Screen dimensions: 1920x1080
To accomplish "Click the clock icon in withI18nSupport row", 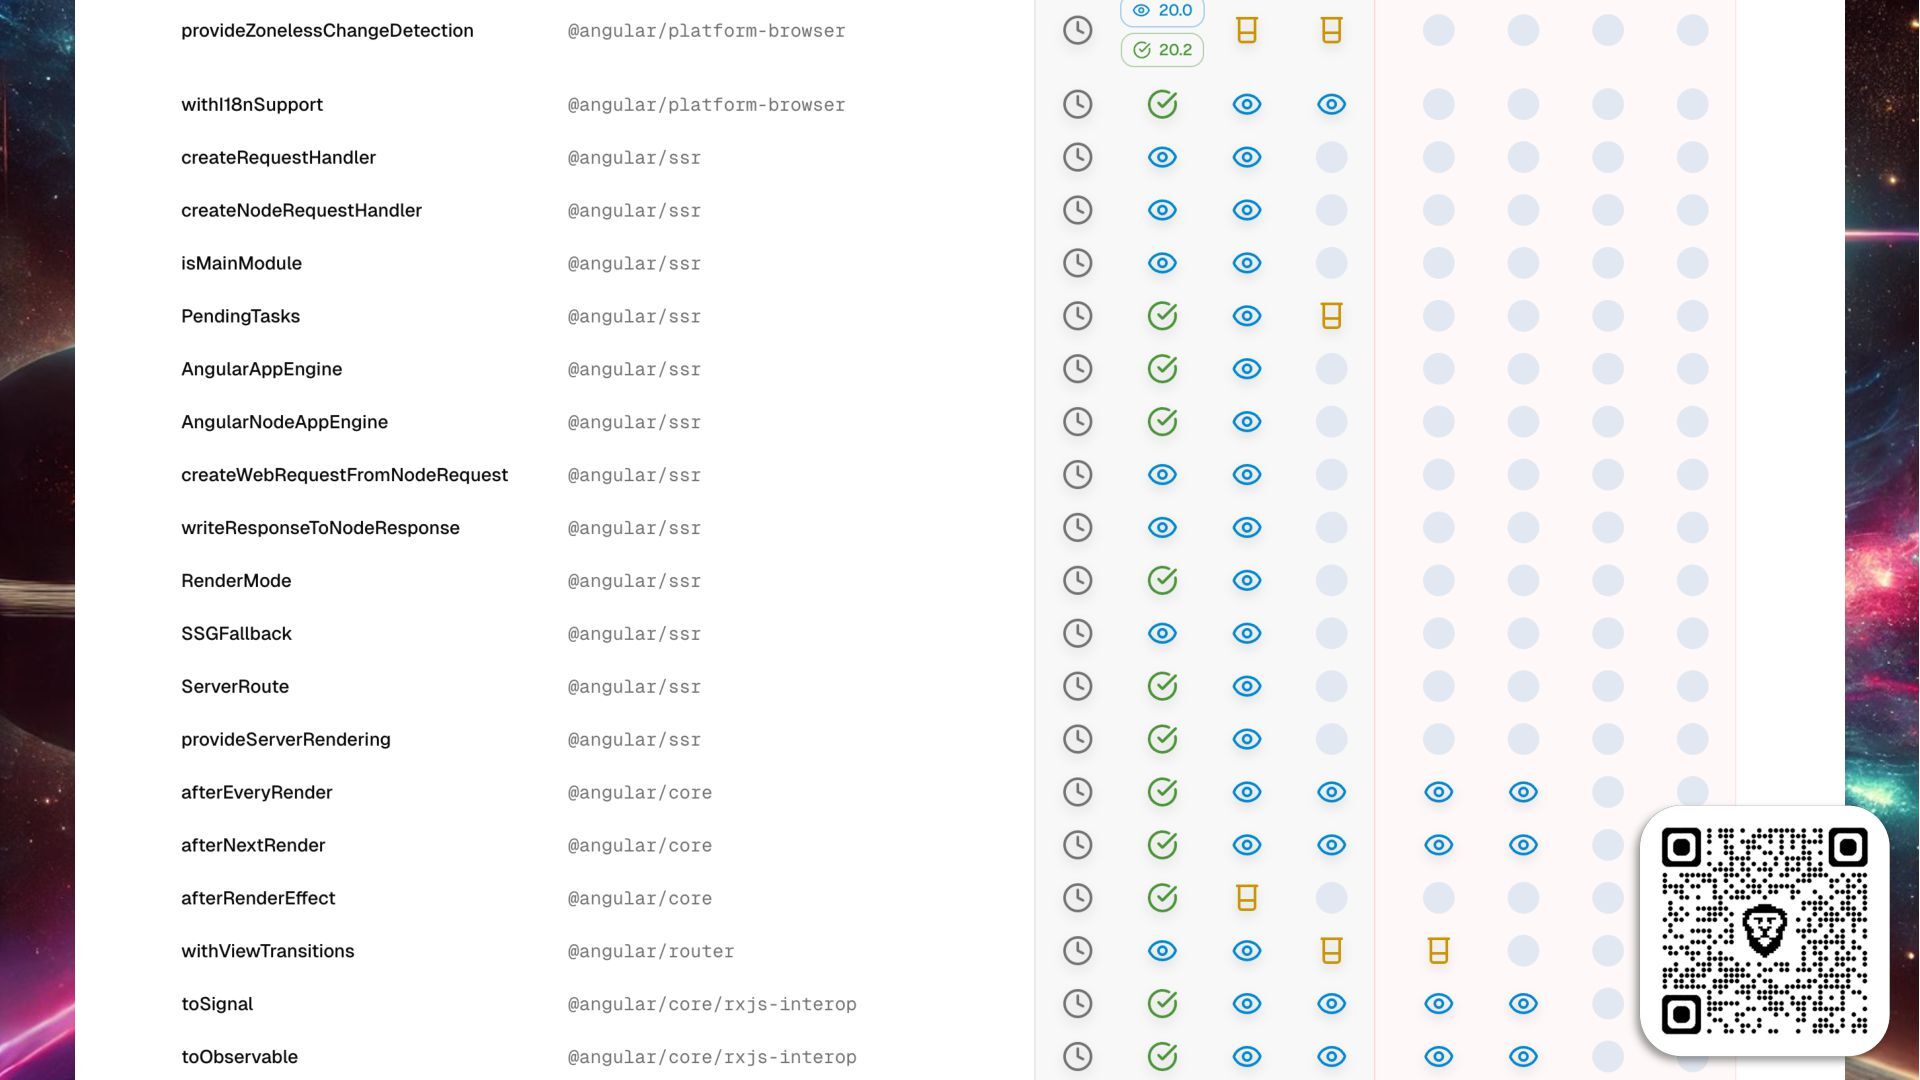I will coord(1077,104).
